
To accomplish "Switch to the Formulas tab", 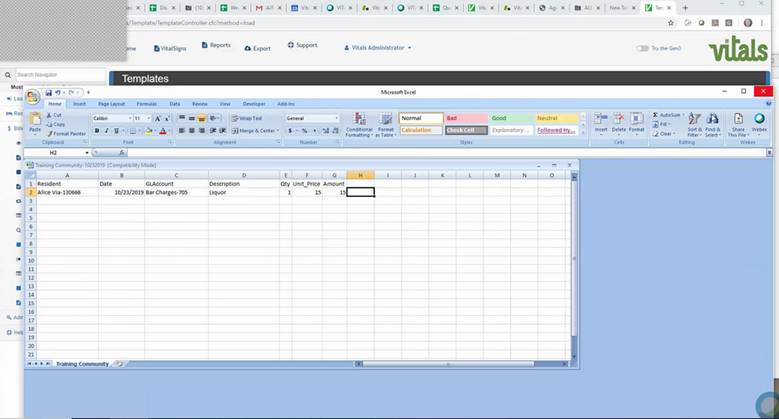I will (147, 104).
